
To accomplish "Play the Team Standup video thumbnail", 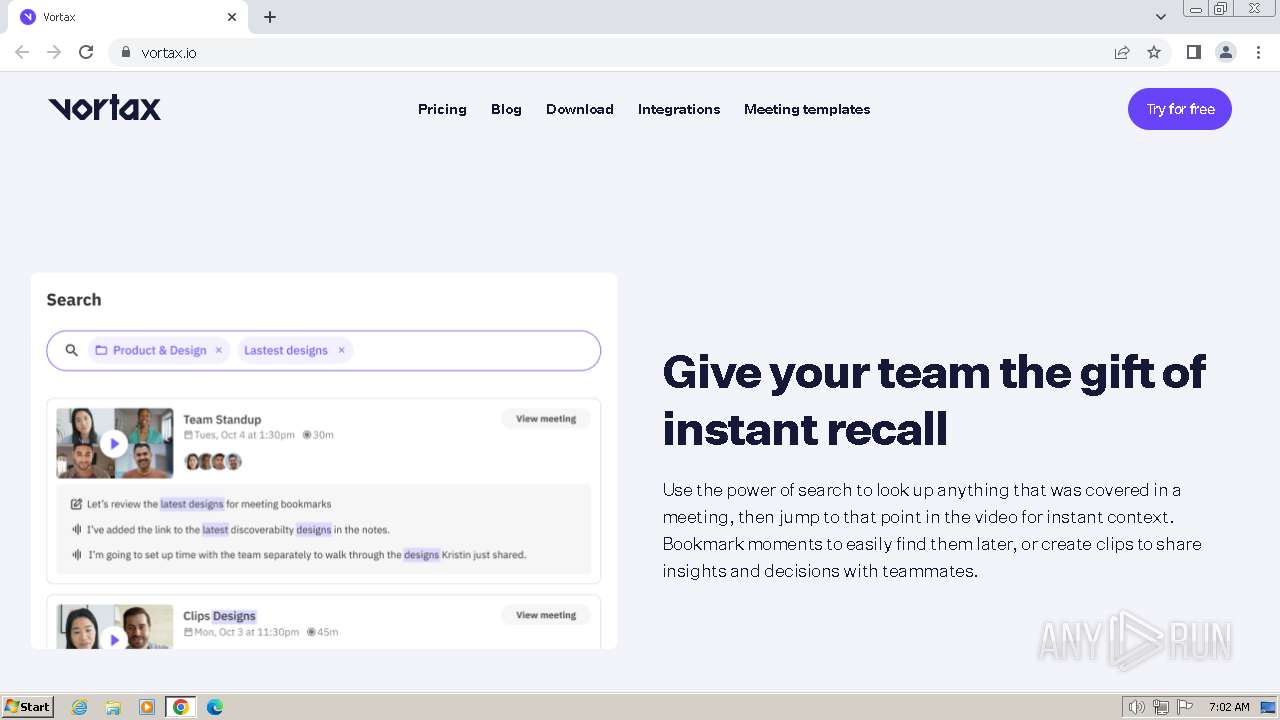I will [114, 443].
